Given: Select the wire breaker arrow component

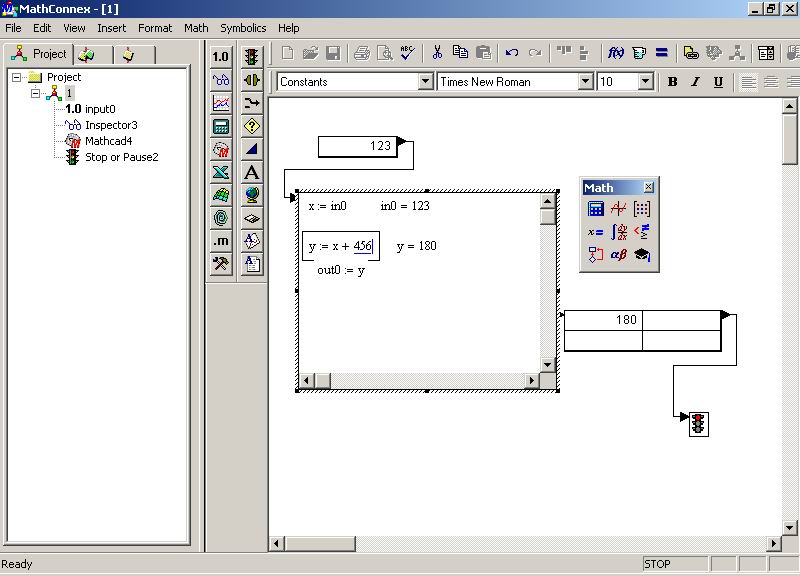Looking at the screenshot, I should point(252,104).
